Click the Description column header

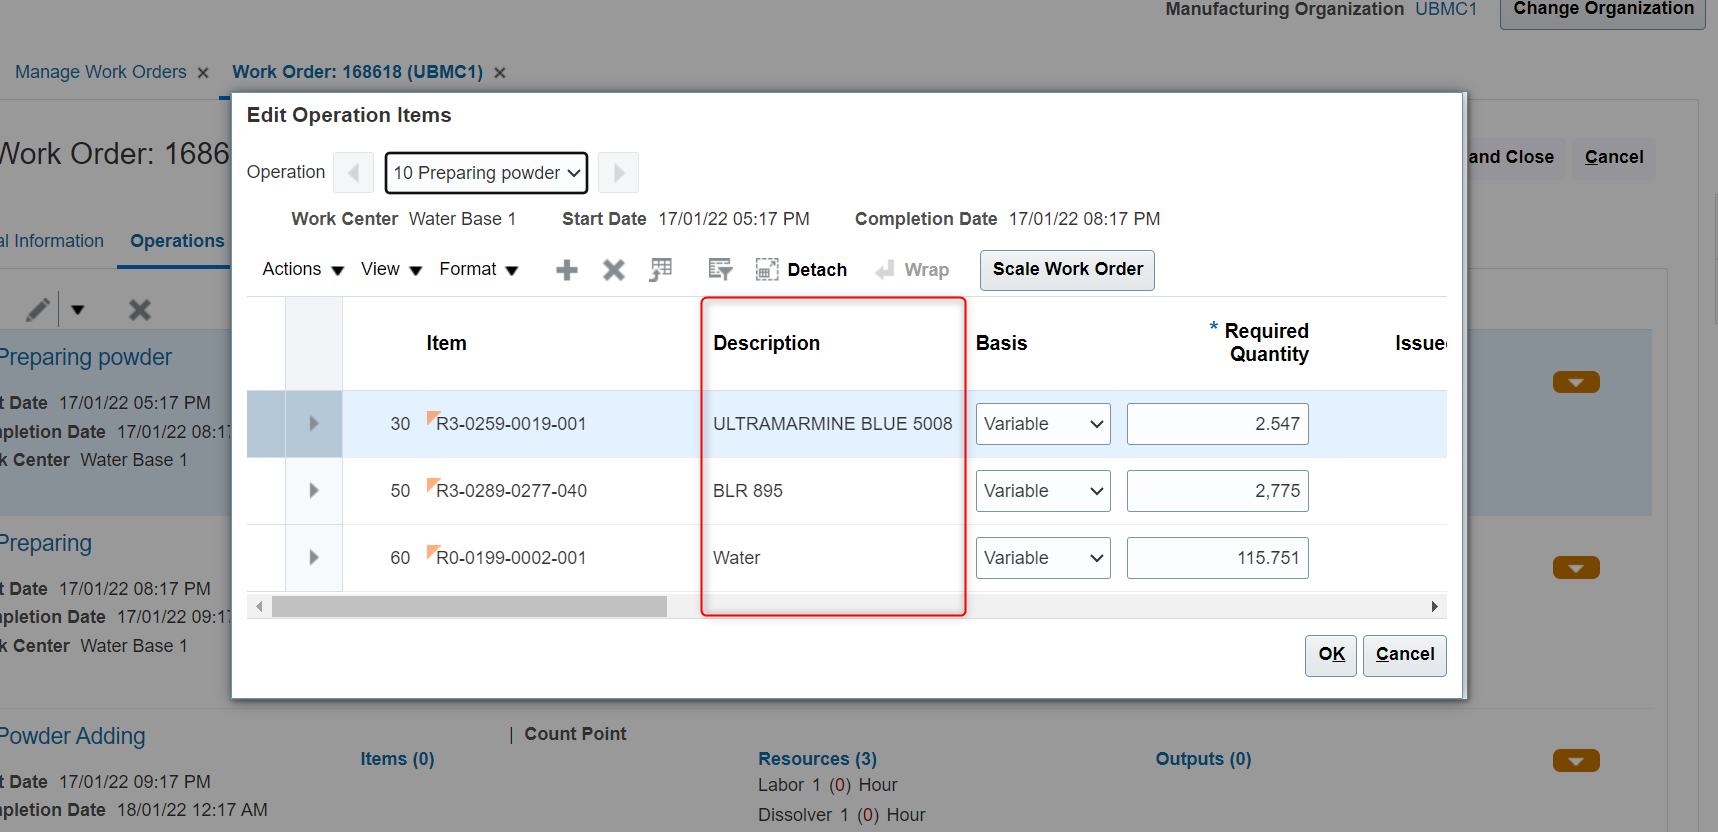tap(766, 343)
